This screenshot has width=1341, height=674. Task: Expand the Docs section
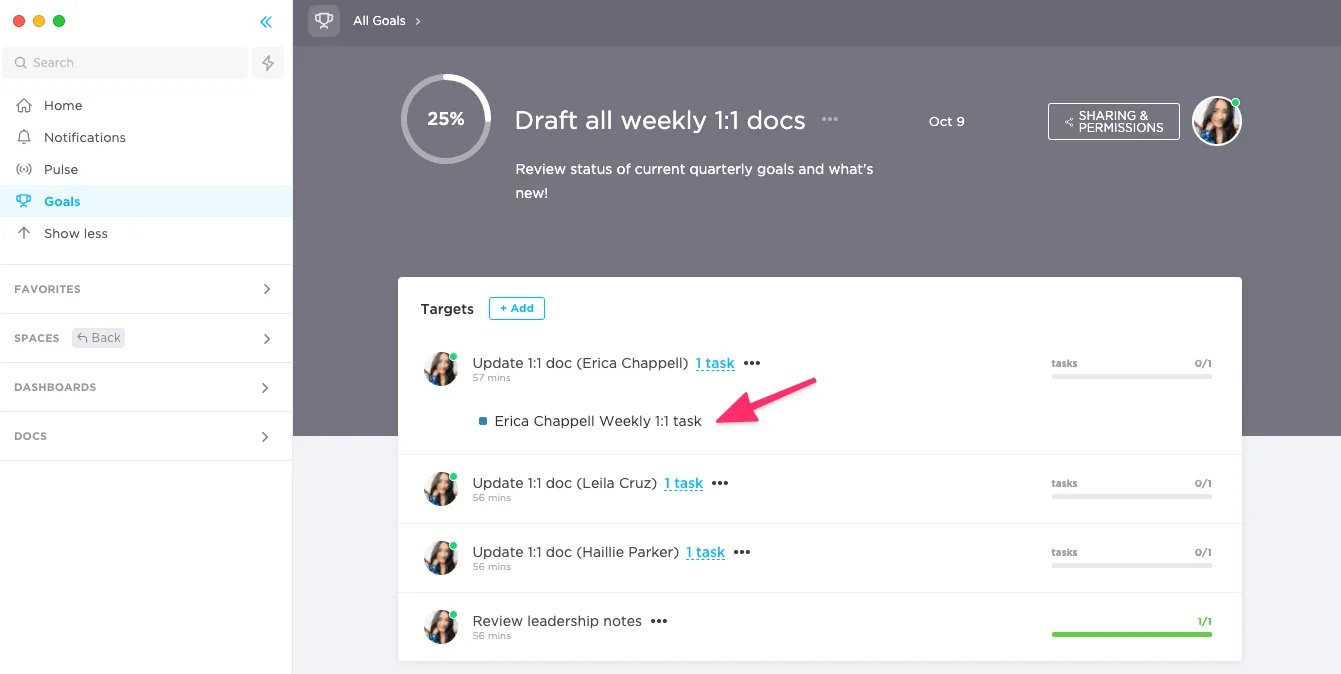146,436
